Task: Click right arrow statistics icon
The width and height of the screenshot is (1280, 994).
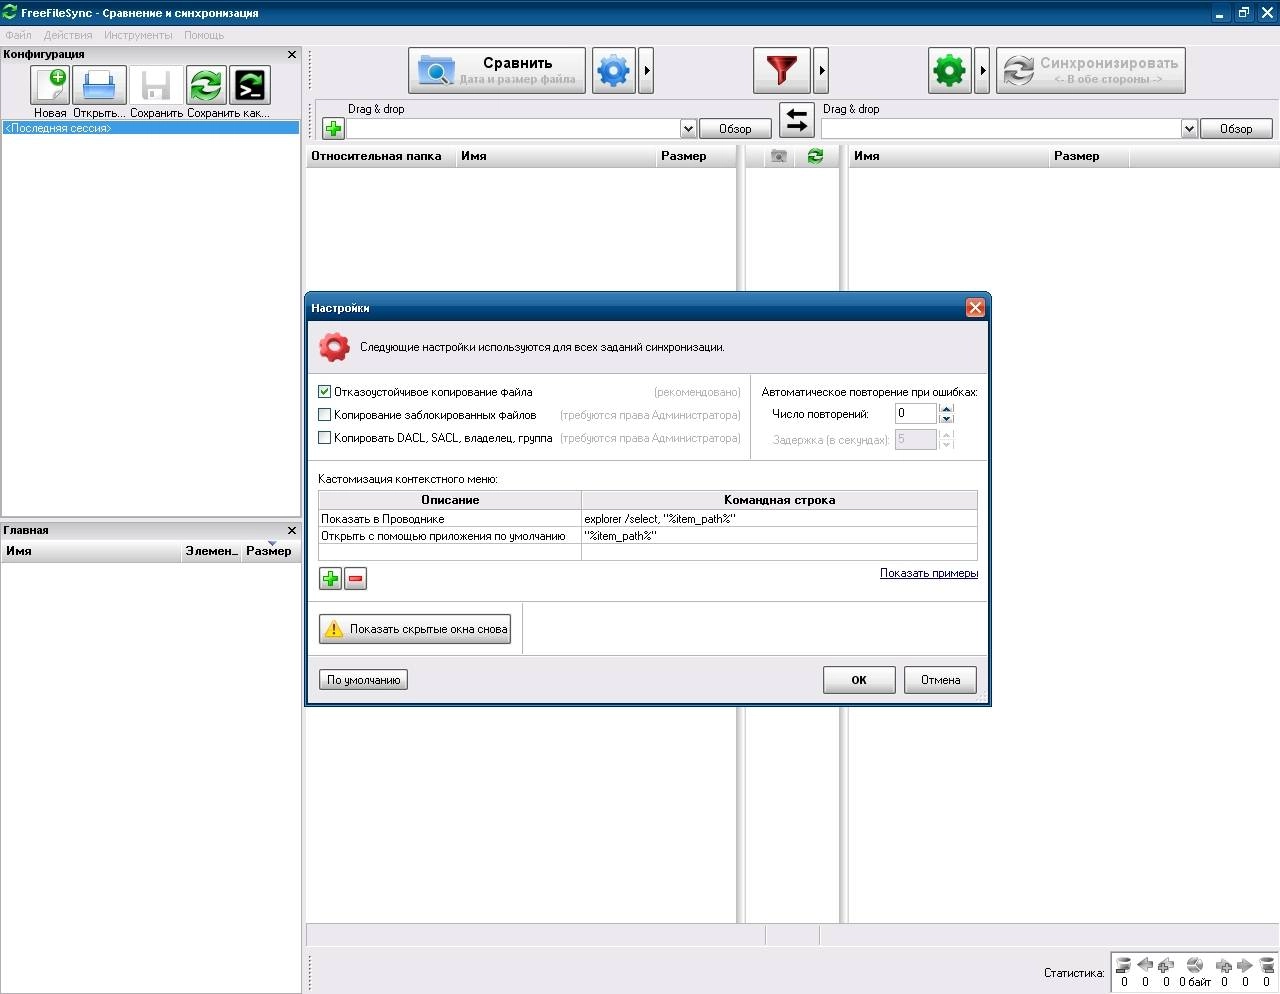Action: (x=1245, y=965)
